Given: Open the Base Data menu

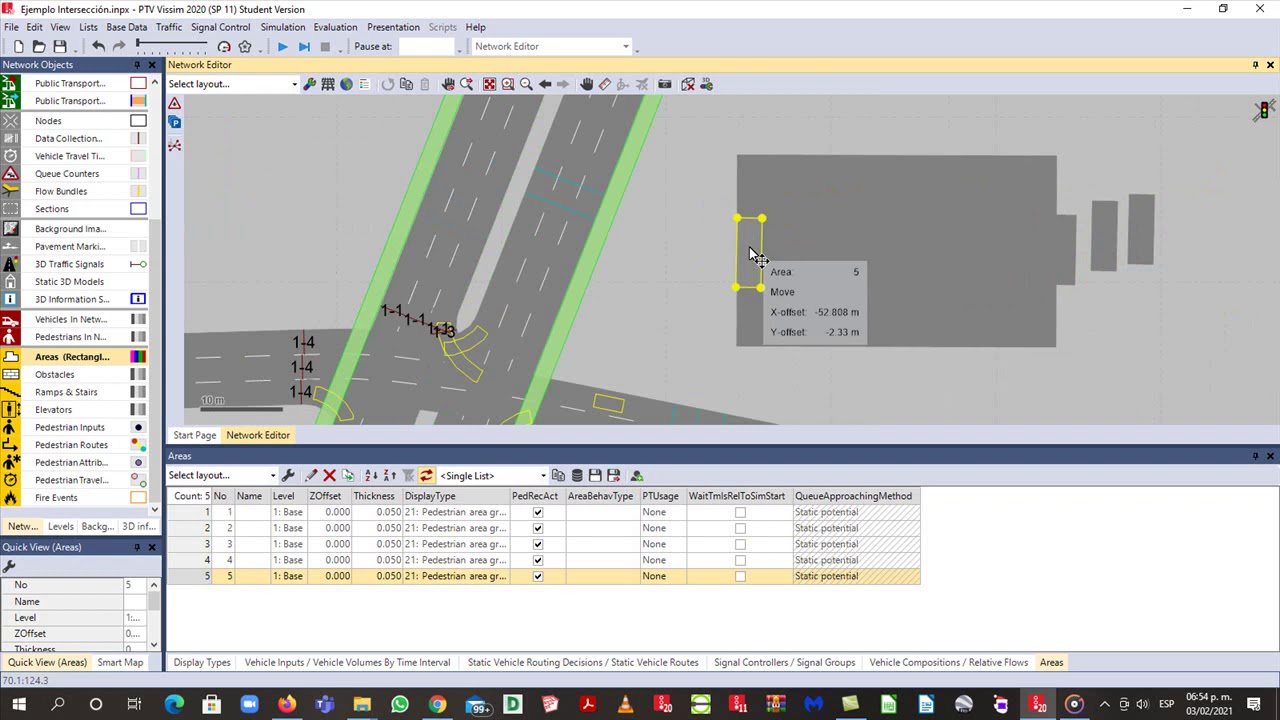Looking at the screenshot, I should 126,27.
